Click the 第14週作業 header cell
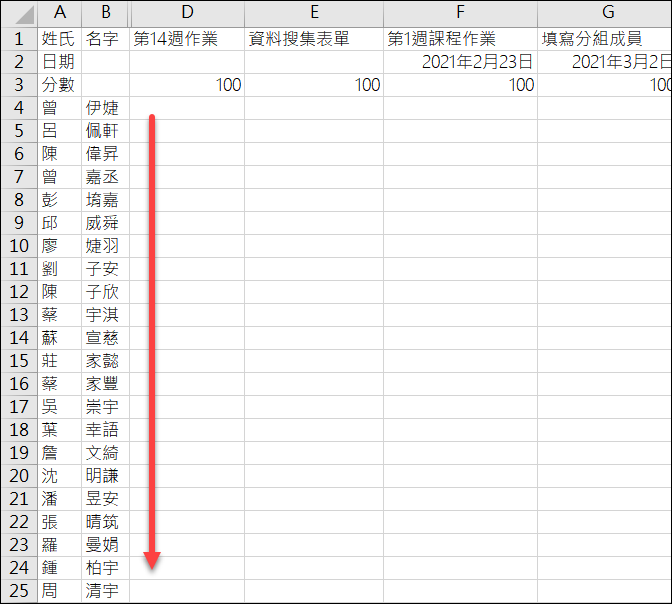The width and height of the screenshot is (672, 604). 187,39
